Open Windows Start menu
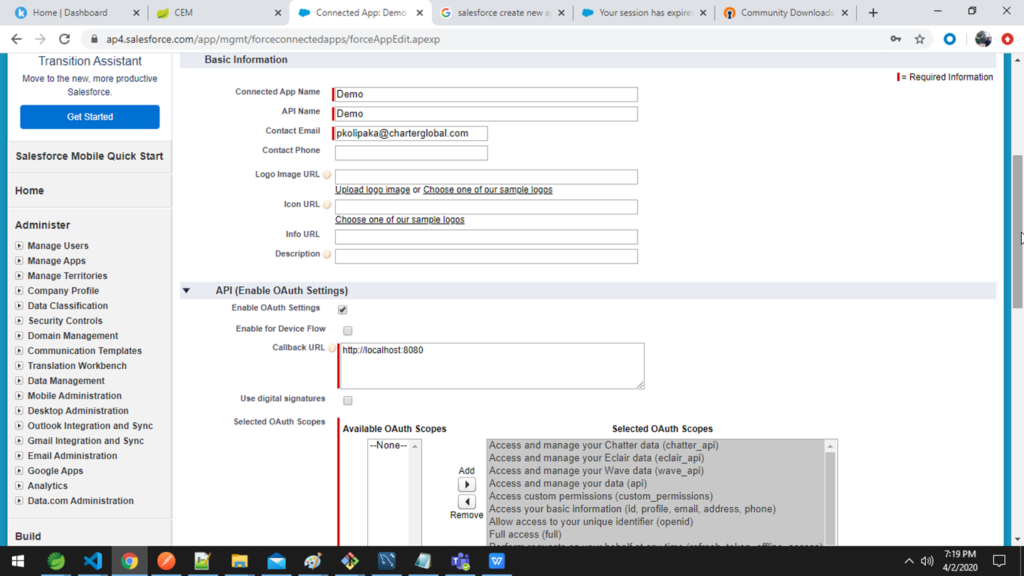This screenshot has height=576, width=1024. click(x=18, y=561)
